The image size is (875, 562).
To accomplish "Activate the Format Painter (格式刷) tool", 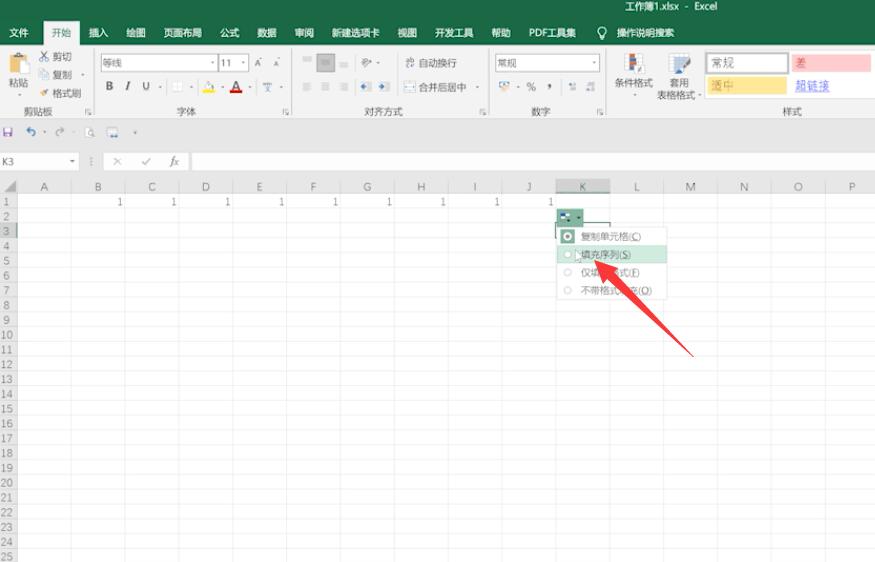I will pos(44,93).
